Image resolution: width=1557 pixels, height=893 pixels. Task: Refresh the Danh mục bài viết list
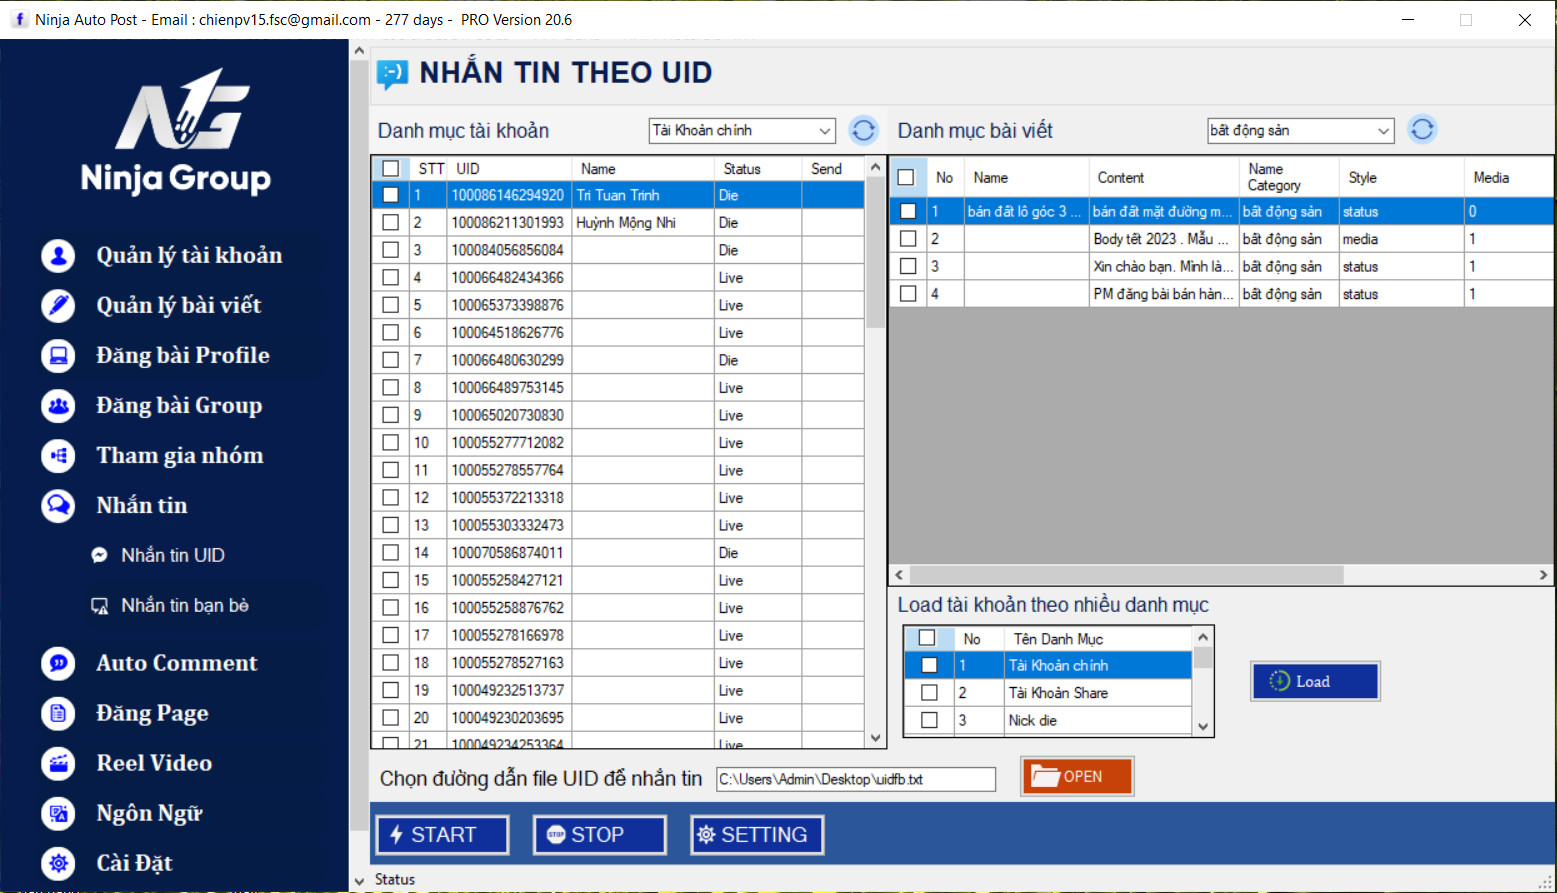coord(1422,129)
